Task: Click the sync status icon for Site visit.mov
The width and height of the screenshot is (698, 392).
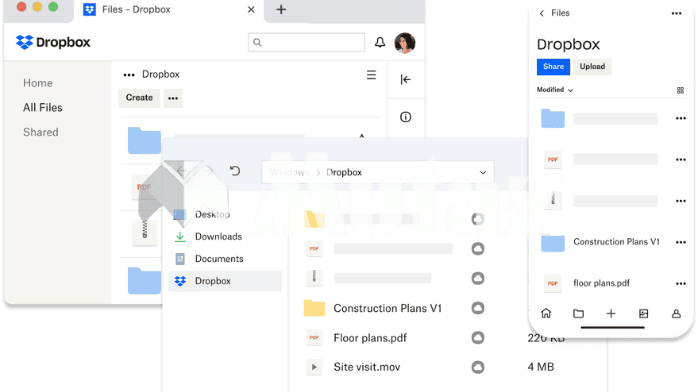Action: (x=478, y=367)
